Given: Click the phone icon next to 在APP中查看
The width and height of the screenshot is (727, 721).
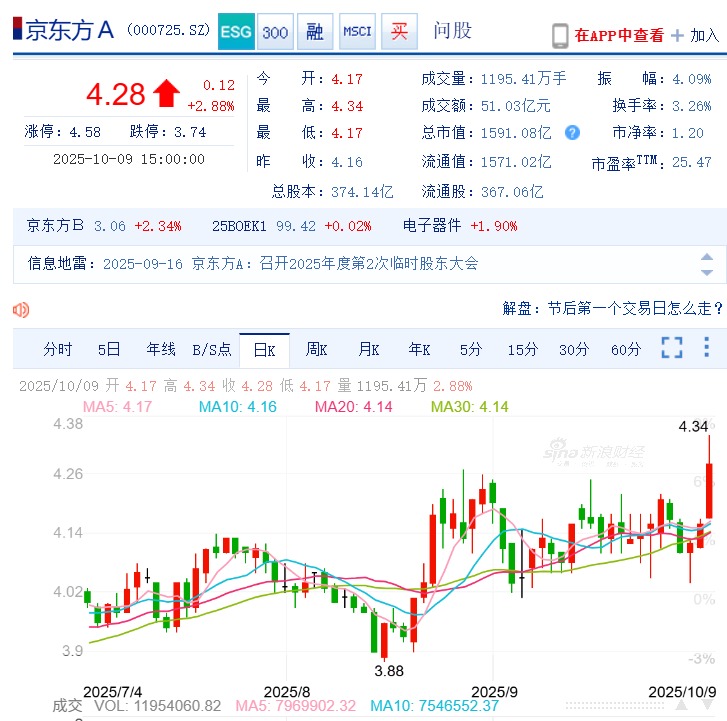Looking at the screenshot, I should 560,36.
